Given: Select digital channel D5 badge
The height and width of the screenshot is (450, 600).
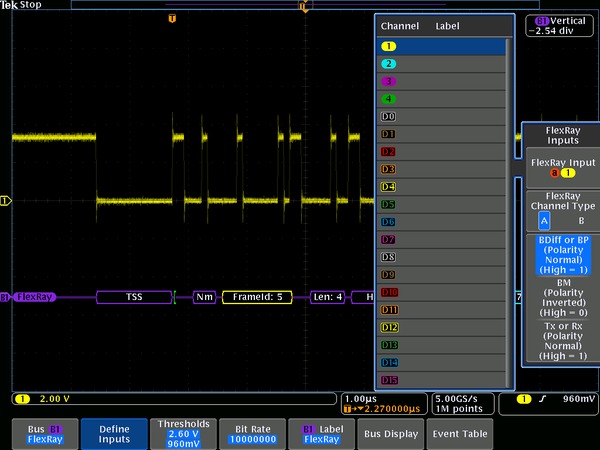Looking at the screenshot, I should 388,204.
